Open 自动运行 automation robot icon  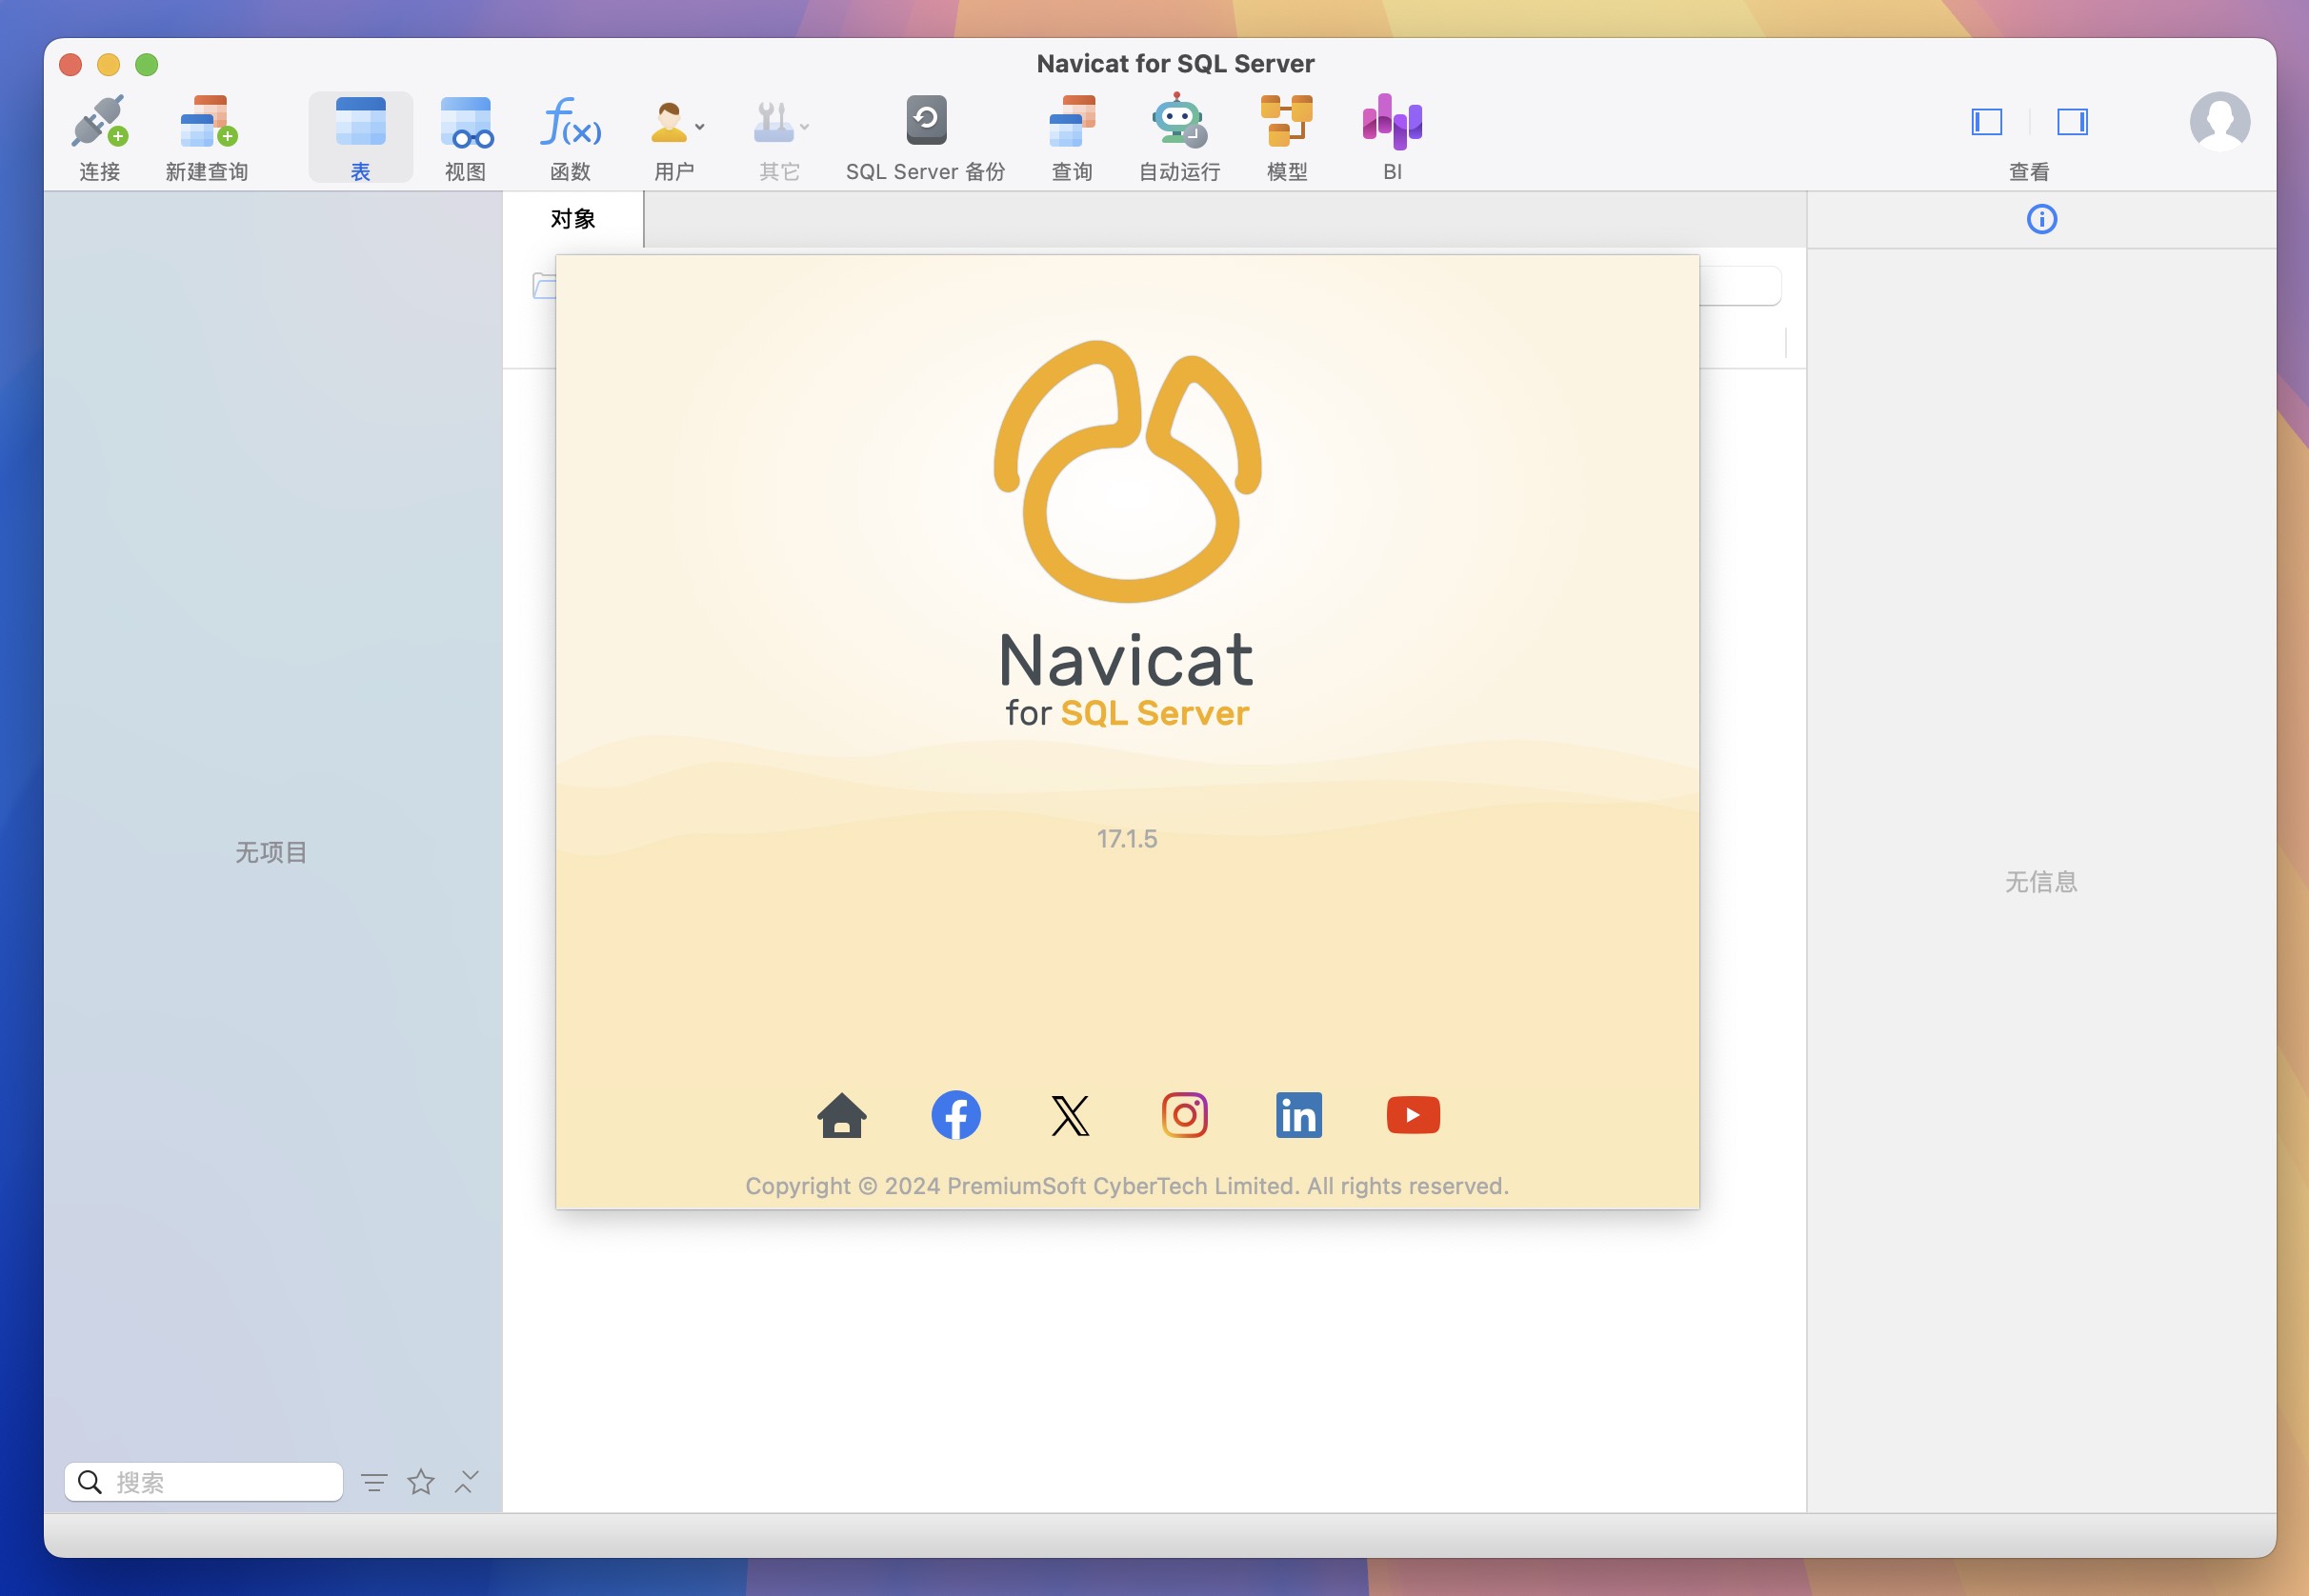[x=1179, y=120]
